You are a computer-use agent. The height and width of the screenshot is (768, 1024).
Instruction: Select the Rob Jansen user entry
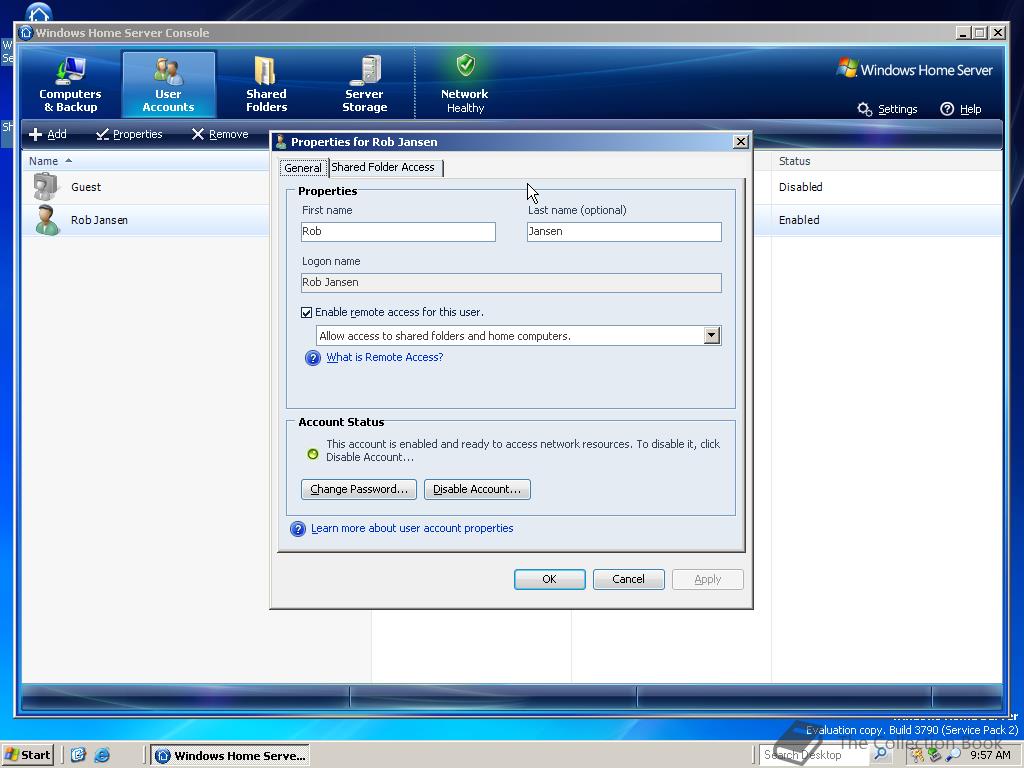click(99, 220)
